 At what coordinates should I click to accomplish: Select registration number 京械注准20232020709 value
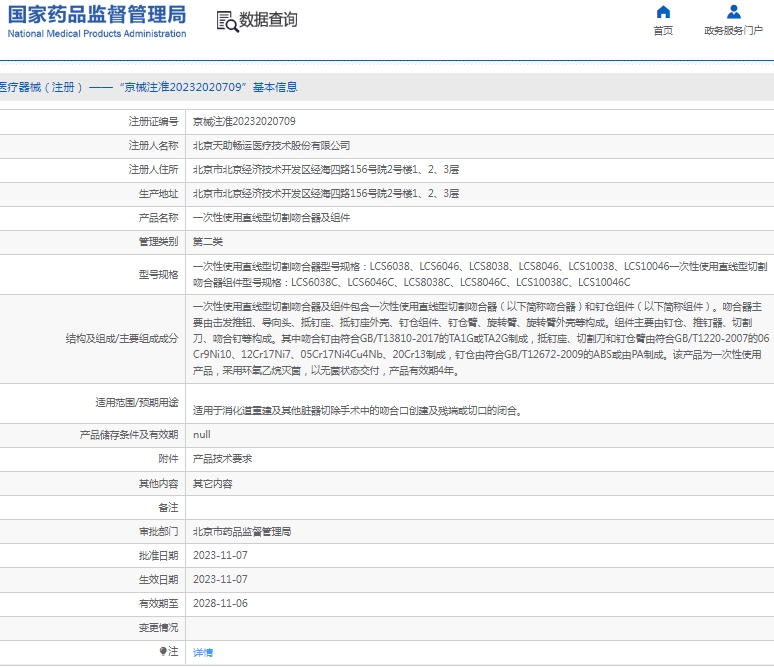244,121
